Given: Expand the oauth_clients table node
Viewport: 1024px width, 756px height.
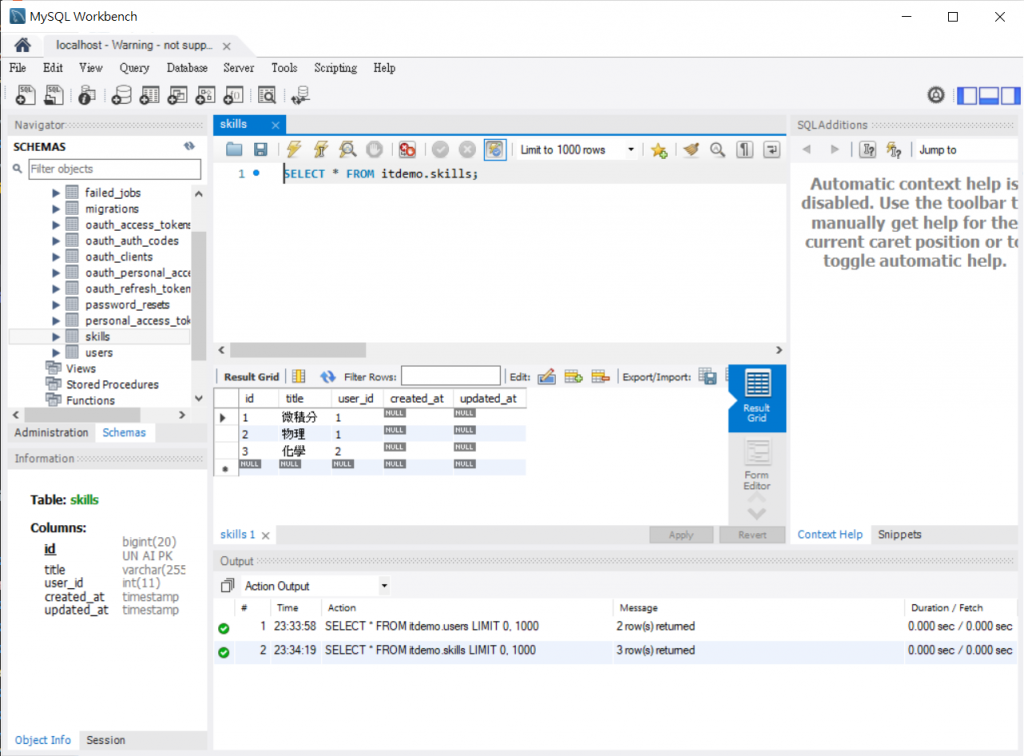Looking at the screenshot, I should click(x=56, y=257).
